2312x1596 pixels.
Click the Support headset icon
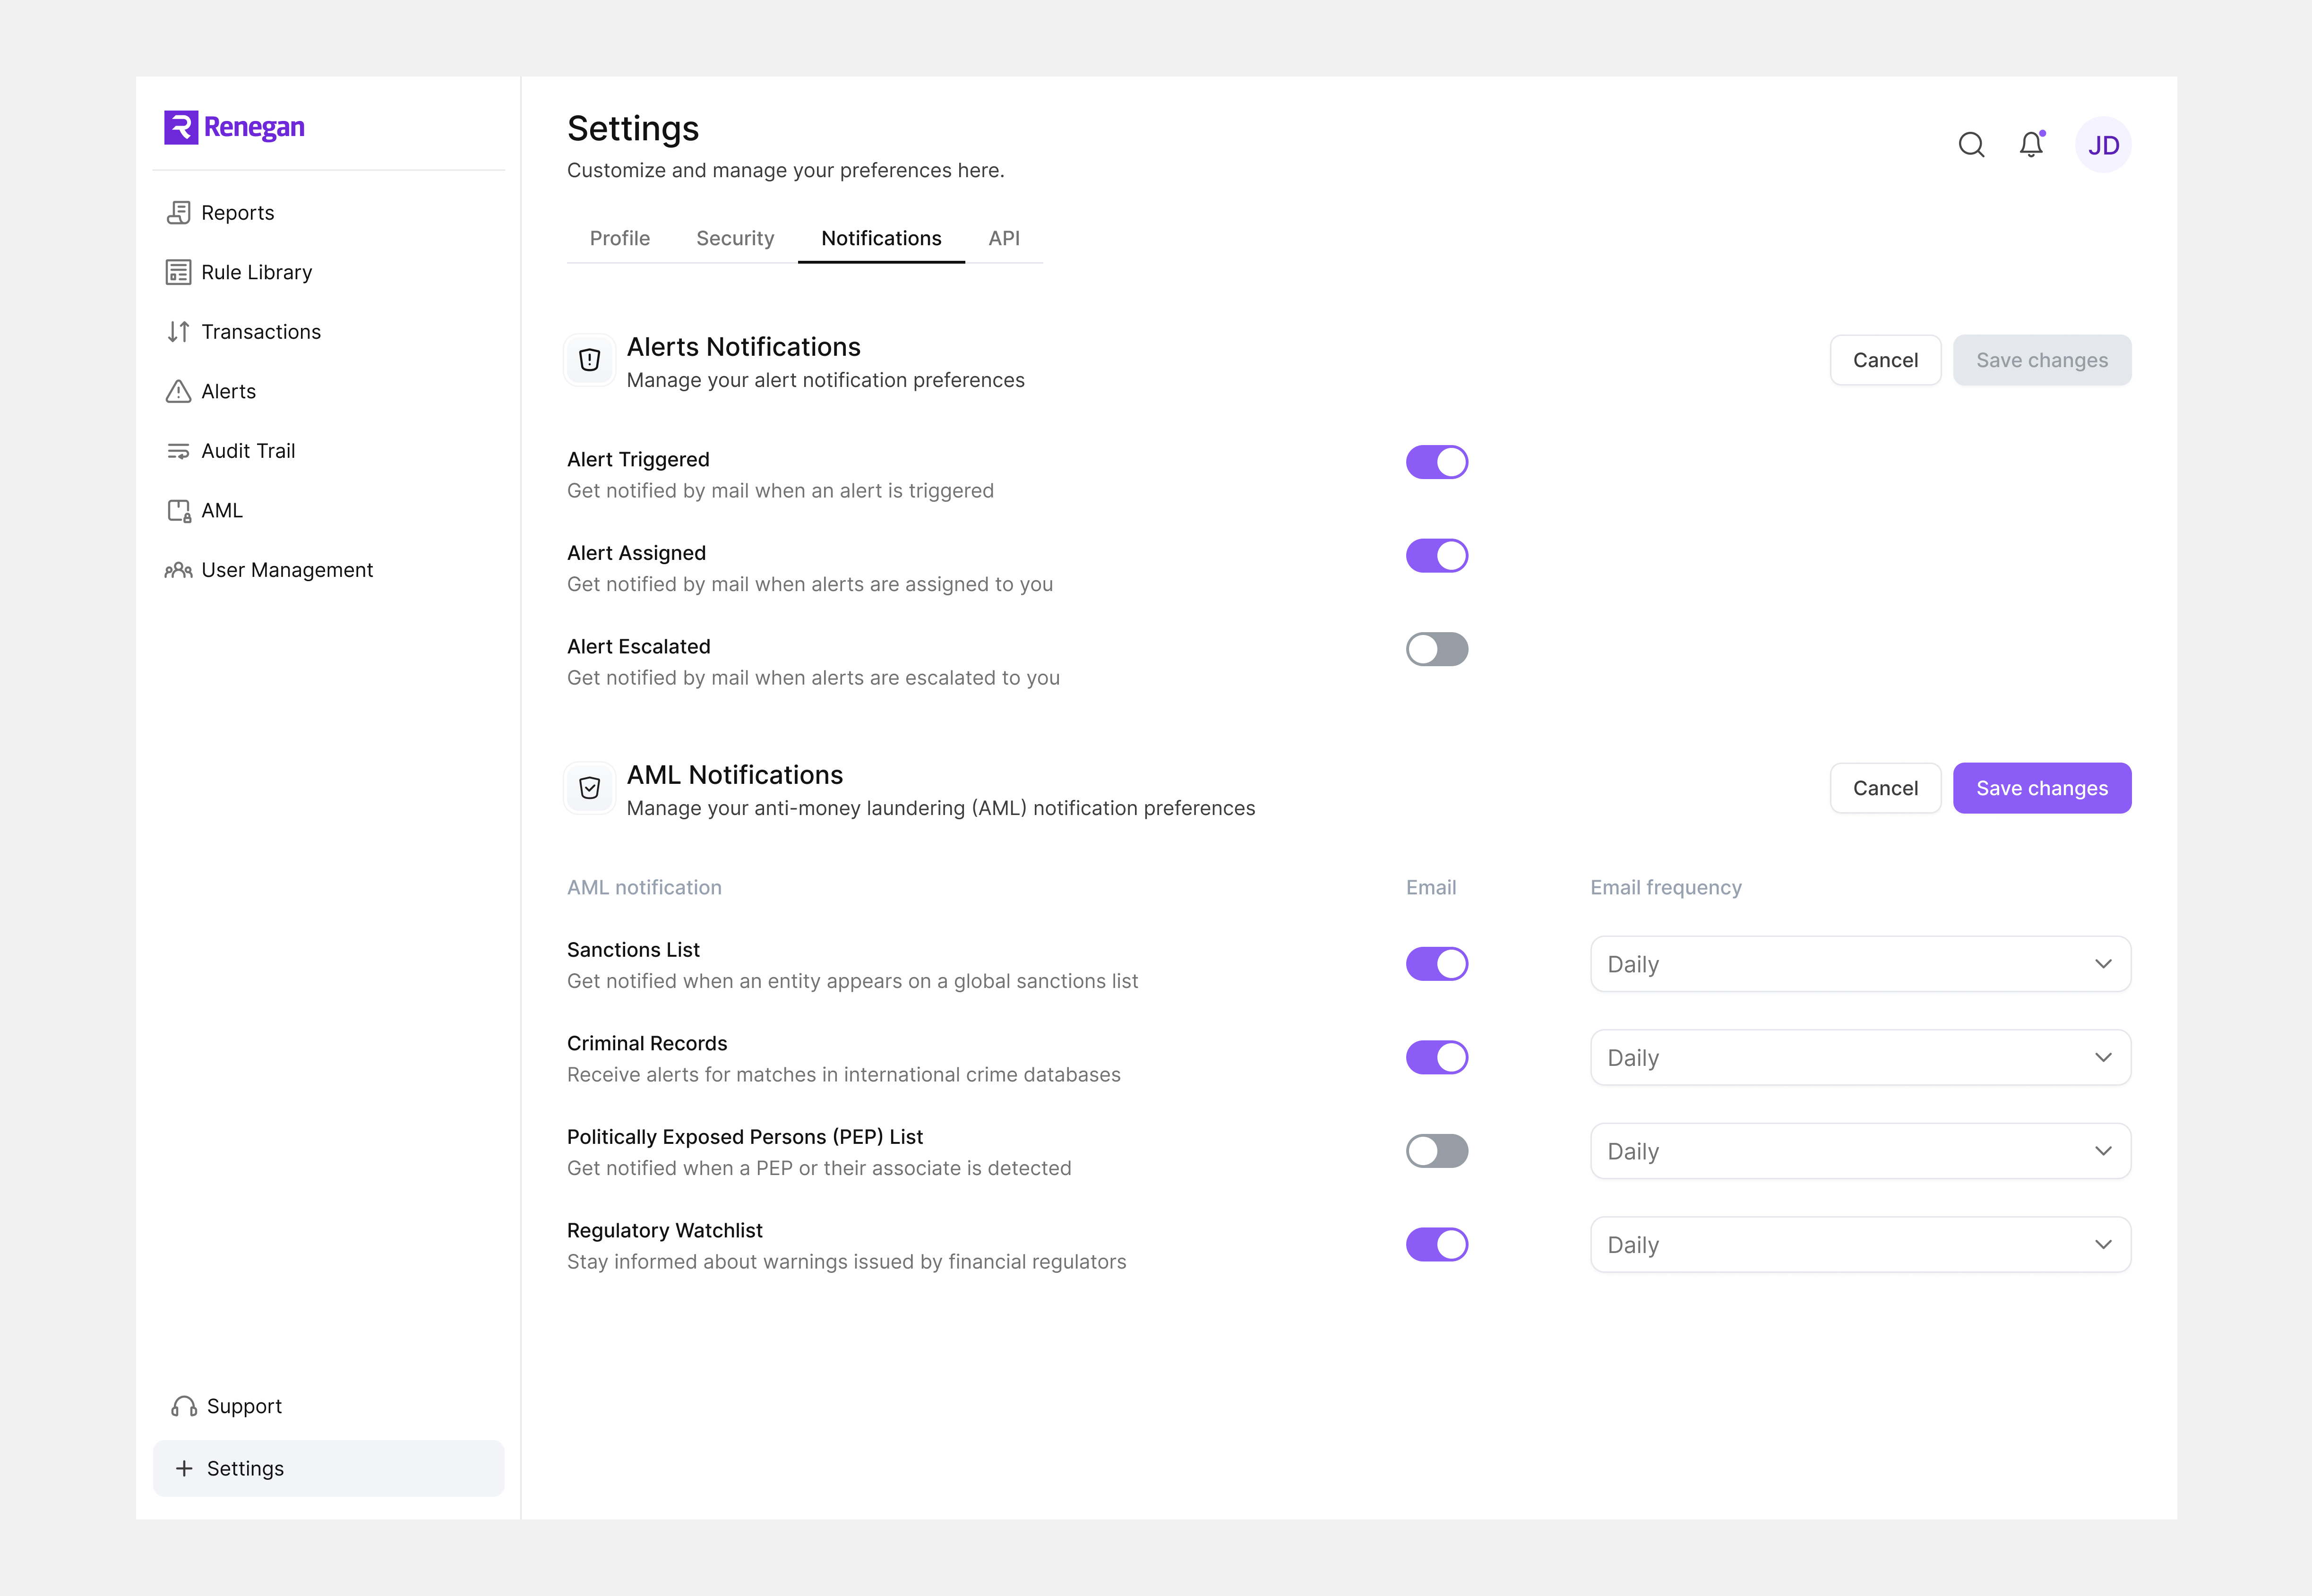coord(184,1406)
